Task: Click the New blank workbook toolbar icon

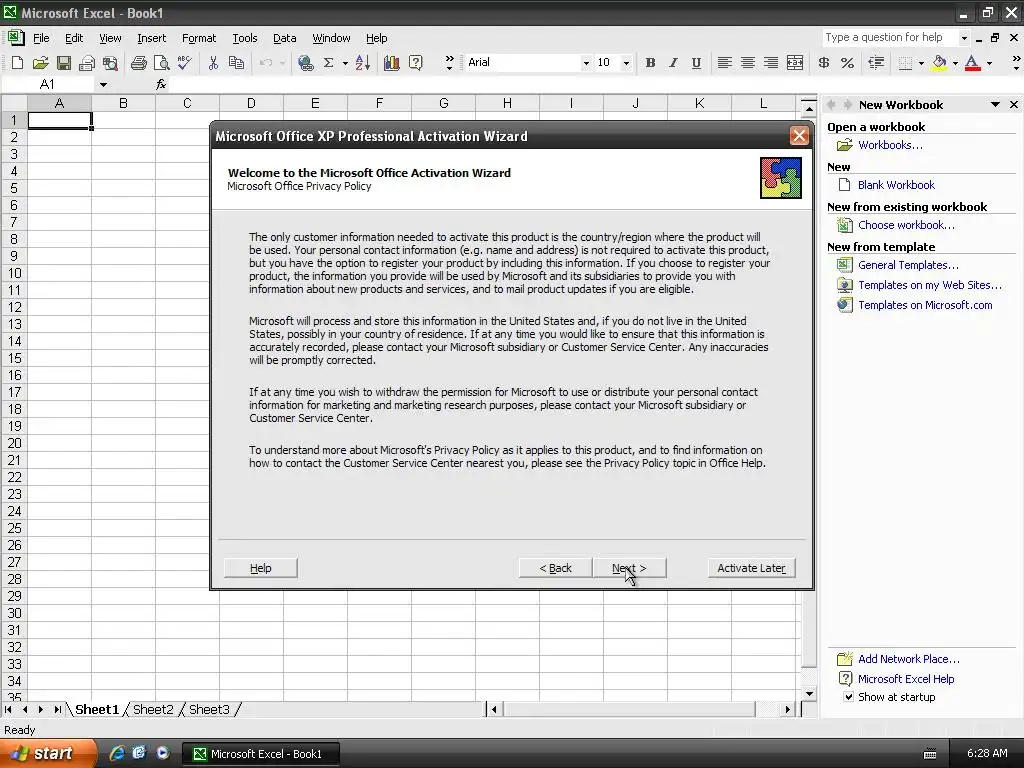Action: click(x=18, y=63)
